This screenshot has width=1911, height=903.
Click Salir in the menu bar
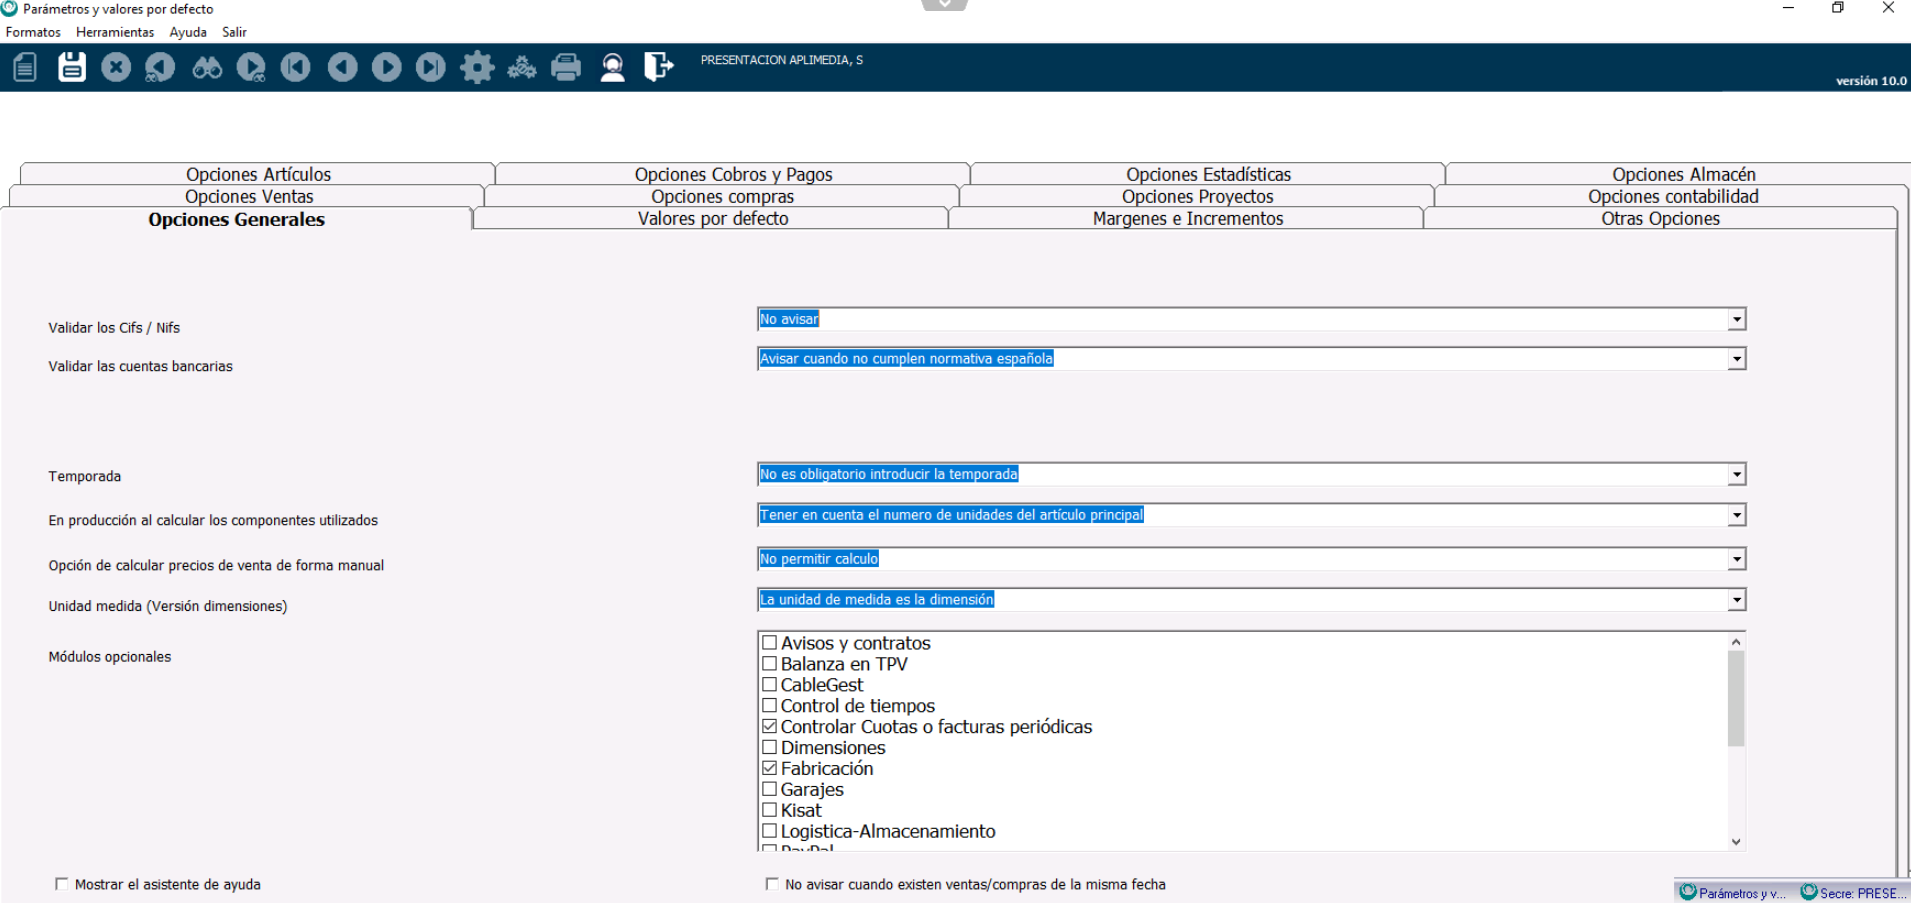pos(234,32)
